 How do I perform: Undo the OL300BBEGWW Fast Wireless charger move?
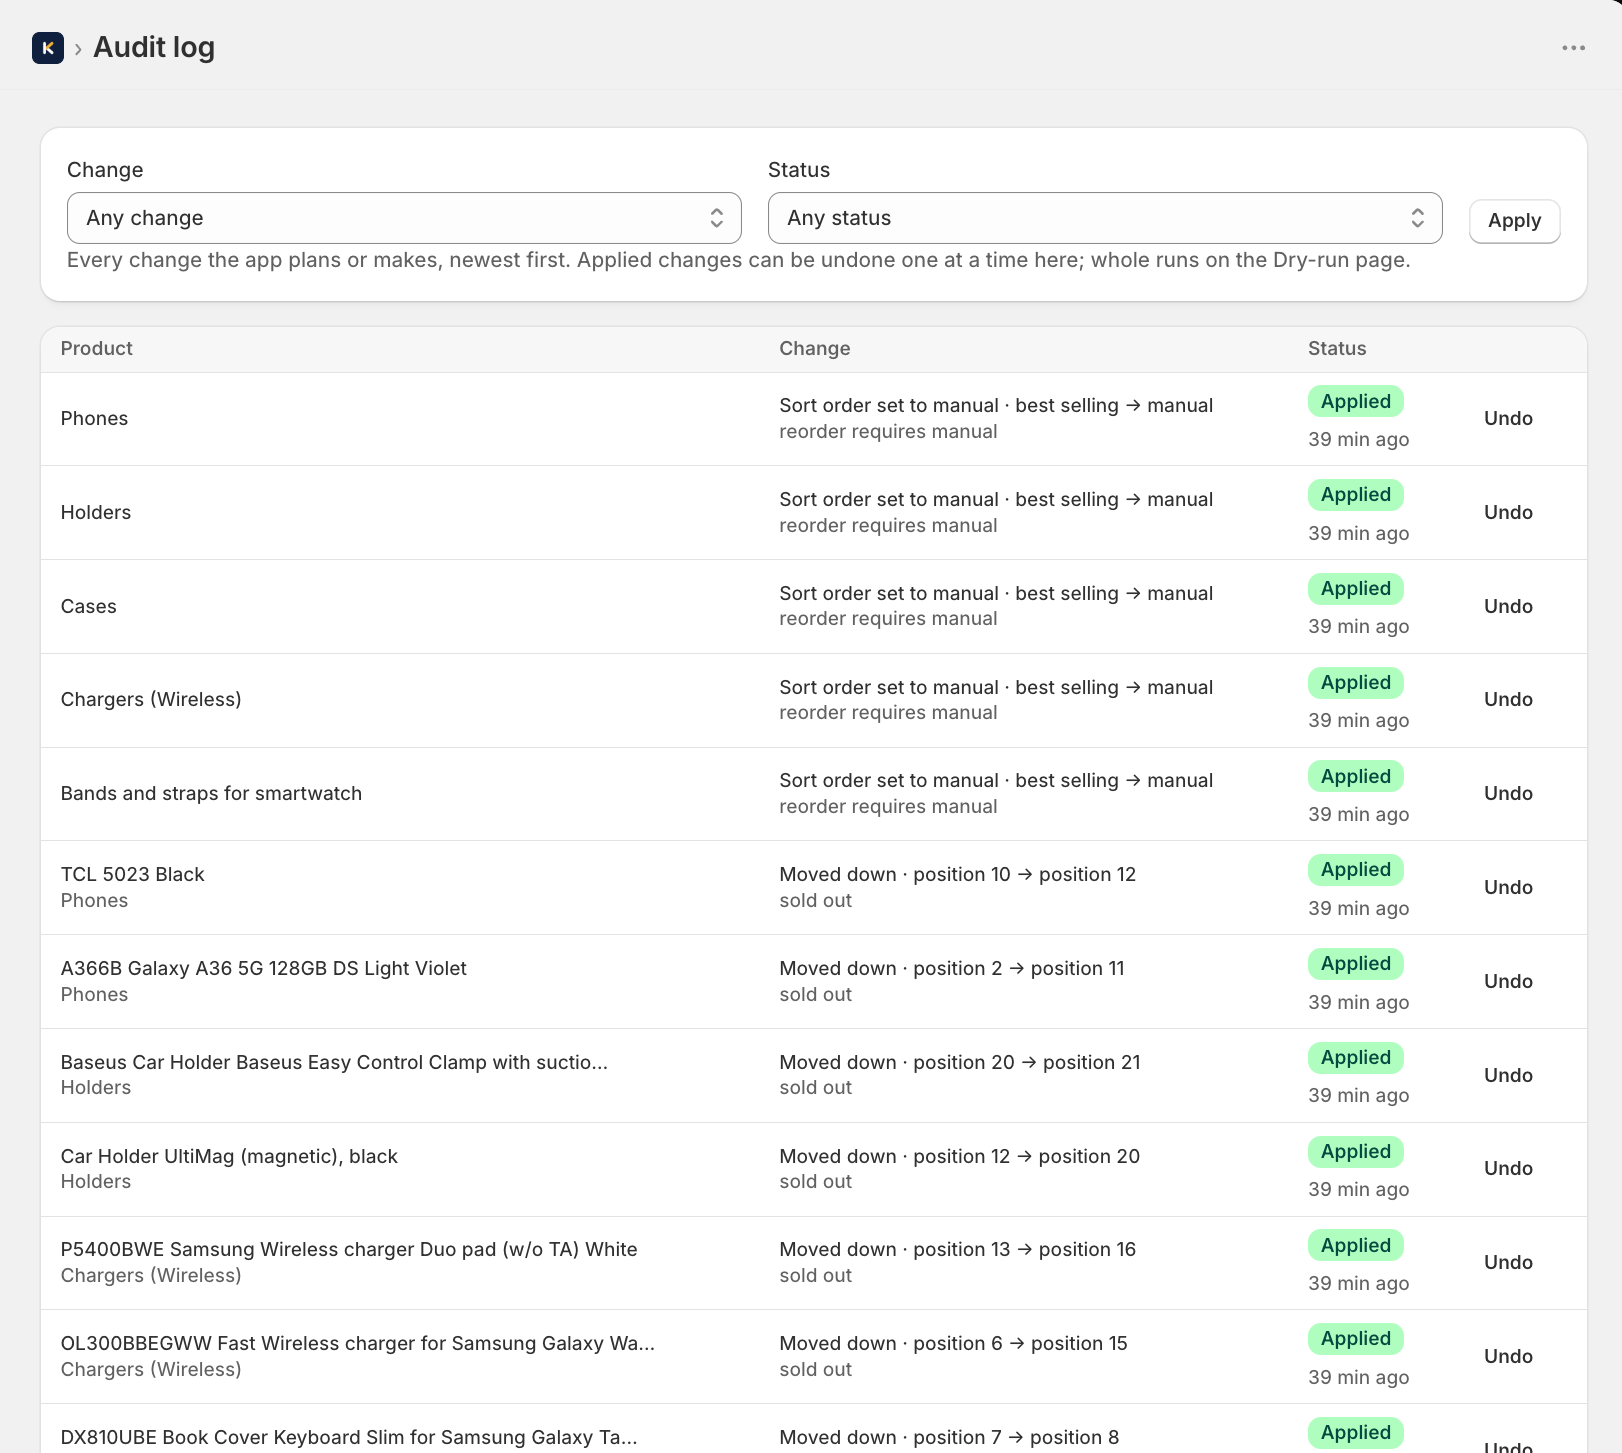pyautogui.click(x=1508, y=1357)
